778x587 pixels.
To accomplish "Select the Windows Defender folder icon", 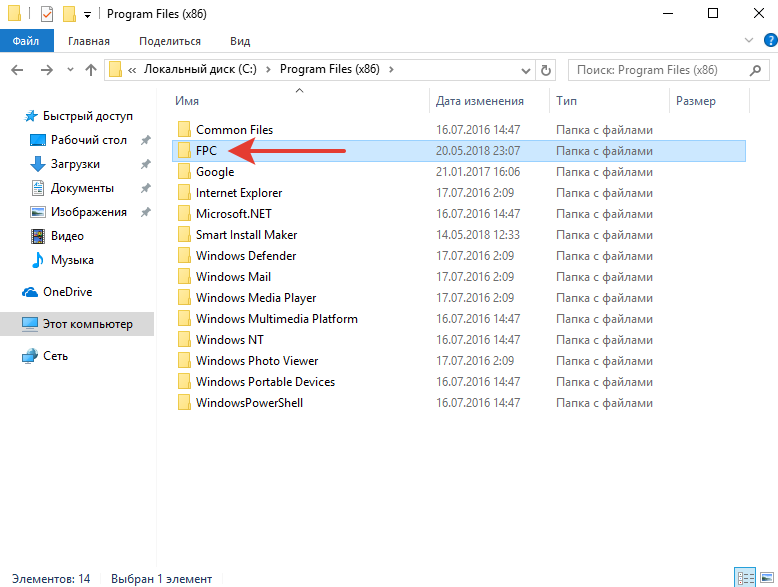I will pyautogui.click(x=184, y=256).
